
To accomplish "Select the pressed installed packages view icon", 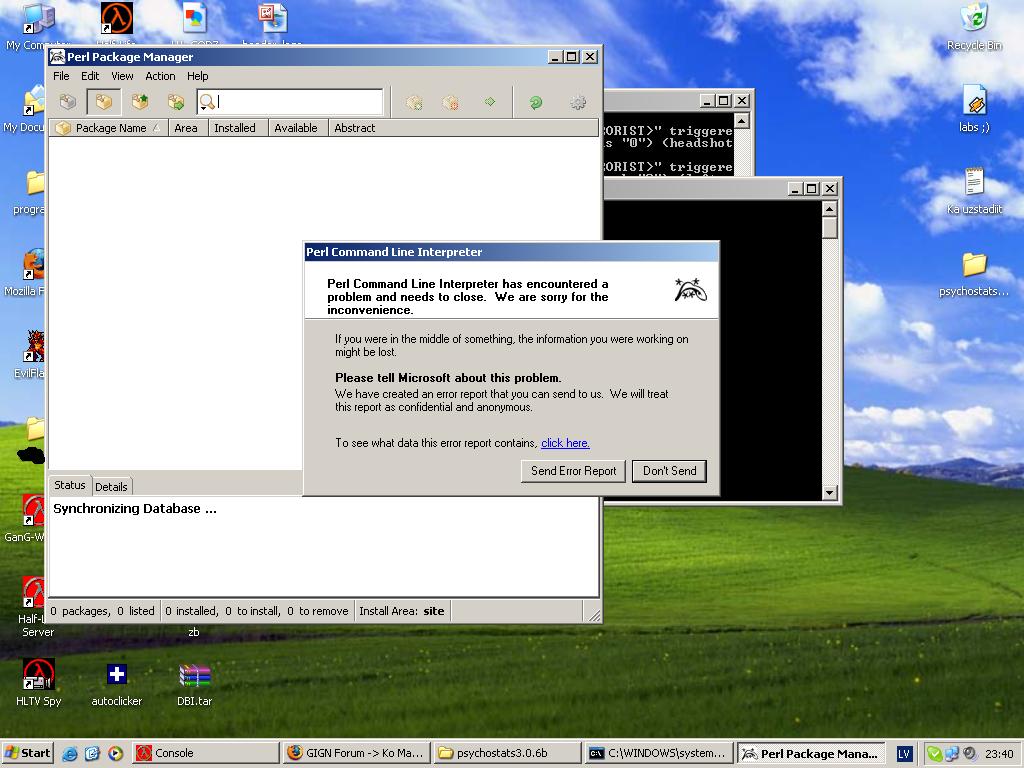I will pyautogui.click(x=104, y=102).
